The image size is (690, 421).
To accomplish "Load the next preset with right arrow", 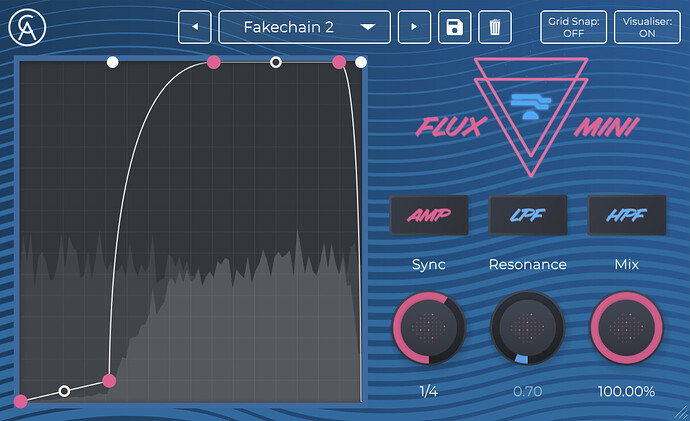I will [x=414, y=27].
